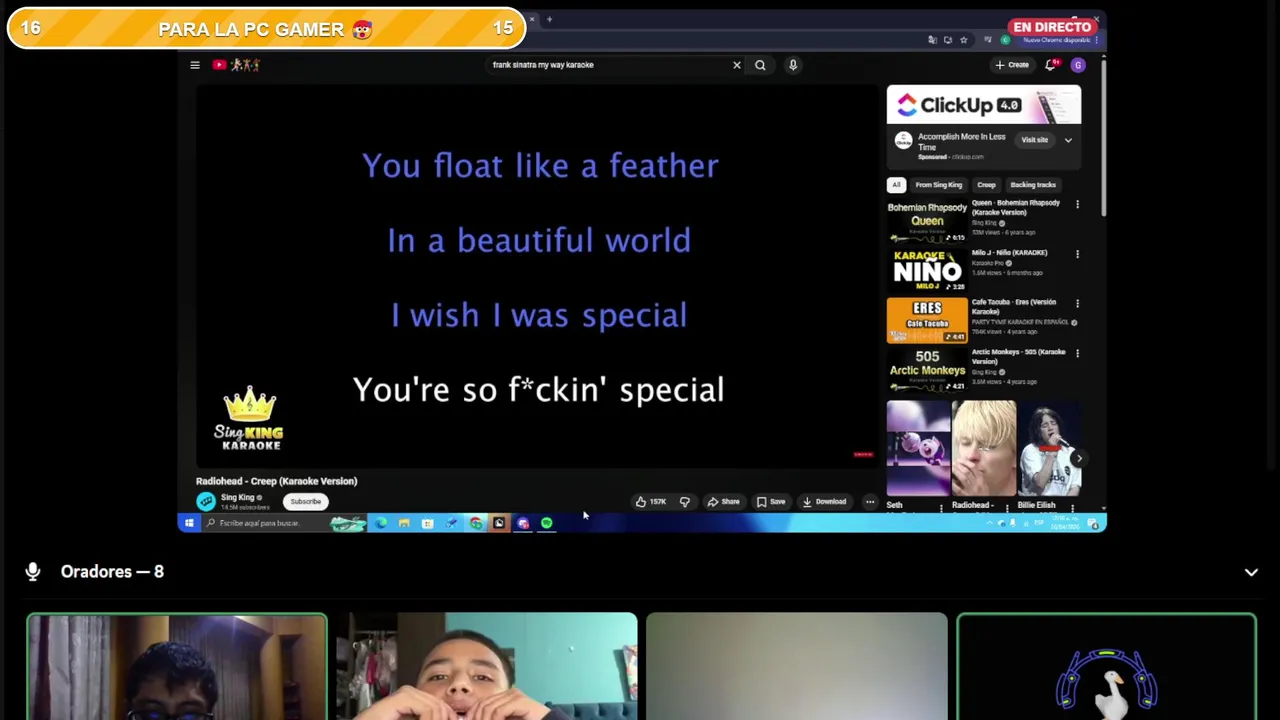Open the YouTube account avatar menu
1280x720 pixels.
pos(1078,65)
